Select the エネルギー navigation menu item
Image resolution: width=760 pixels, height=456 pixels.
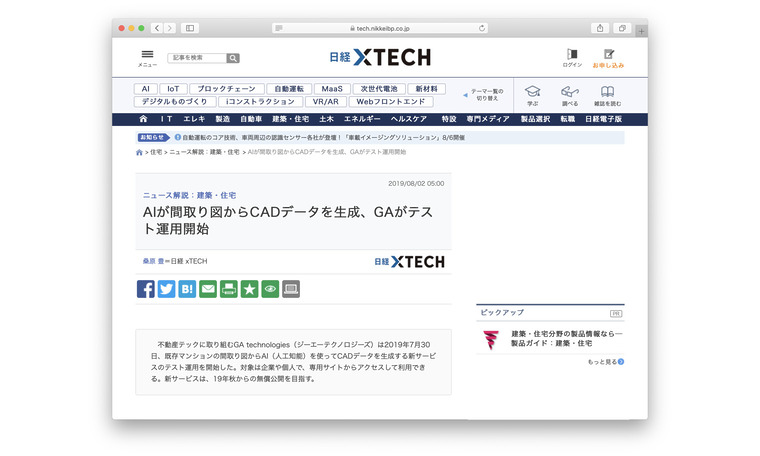click(x=361, y=119)
